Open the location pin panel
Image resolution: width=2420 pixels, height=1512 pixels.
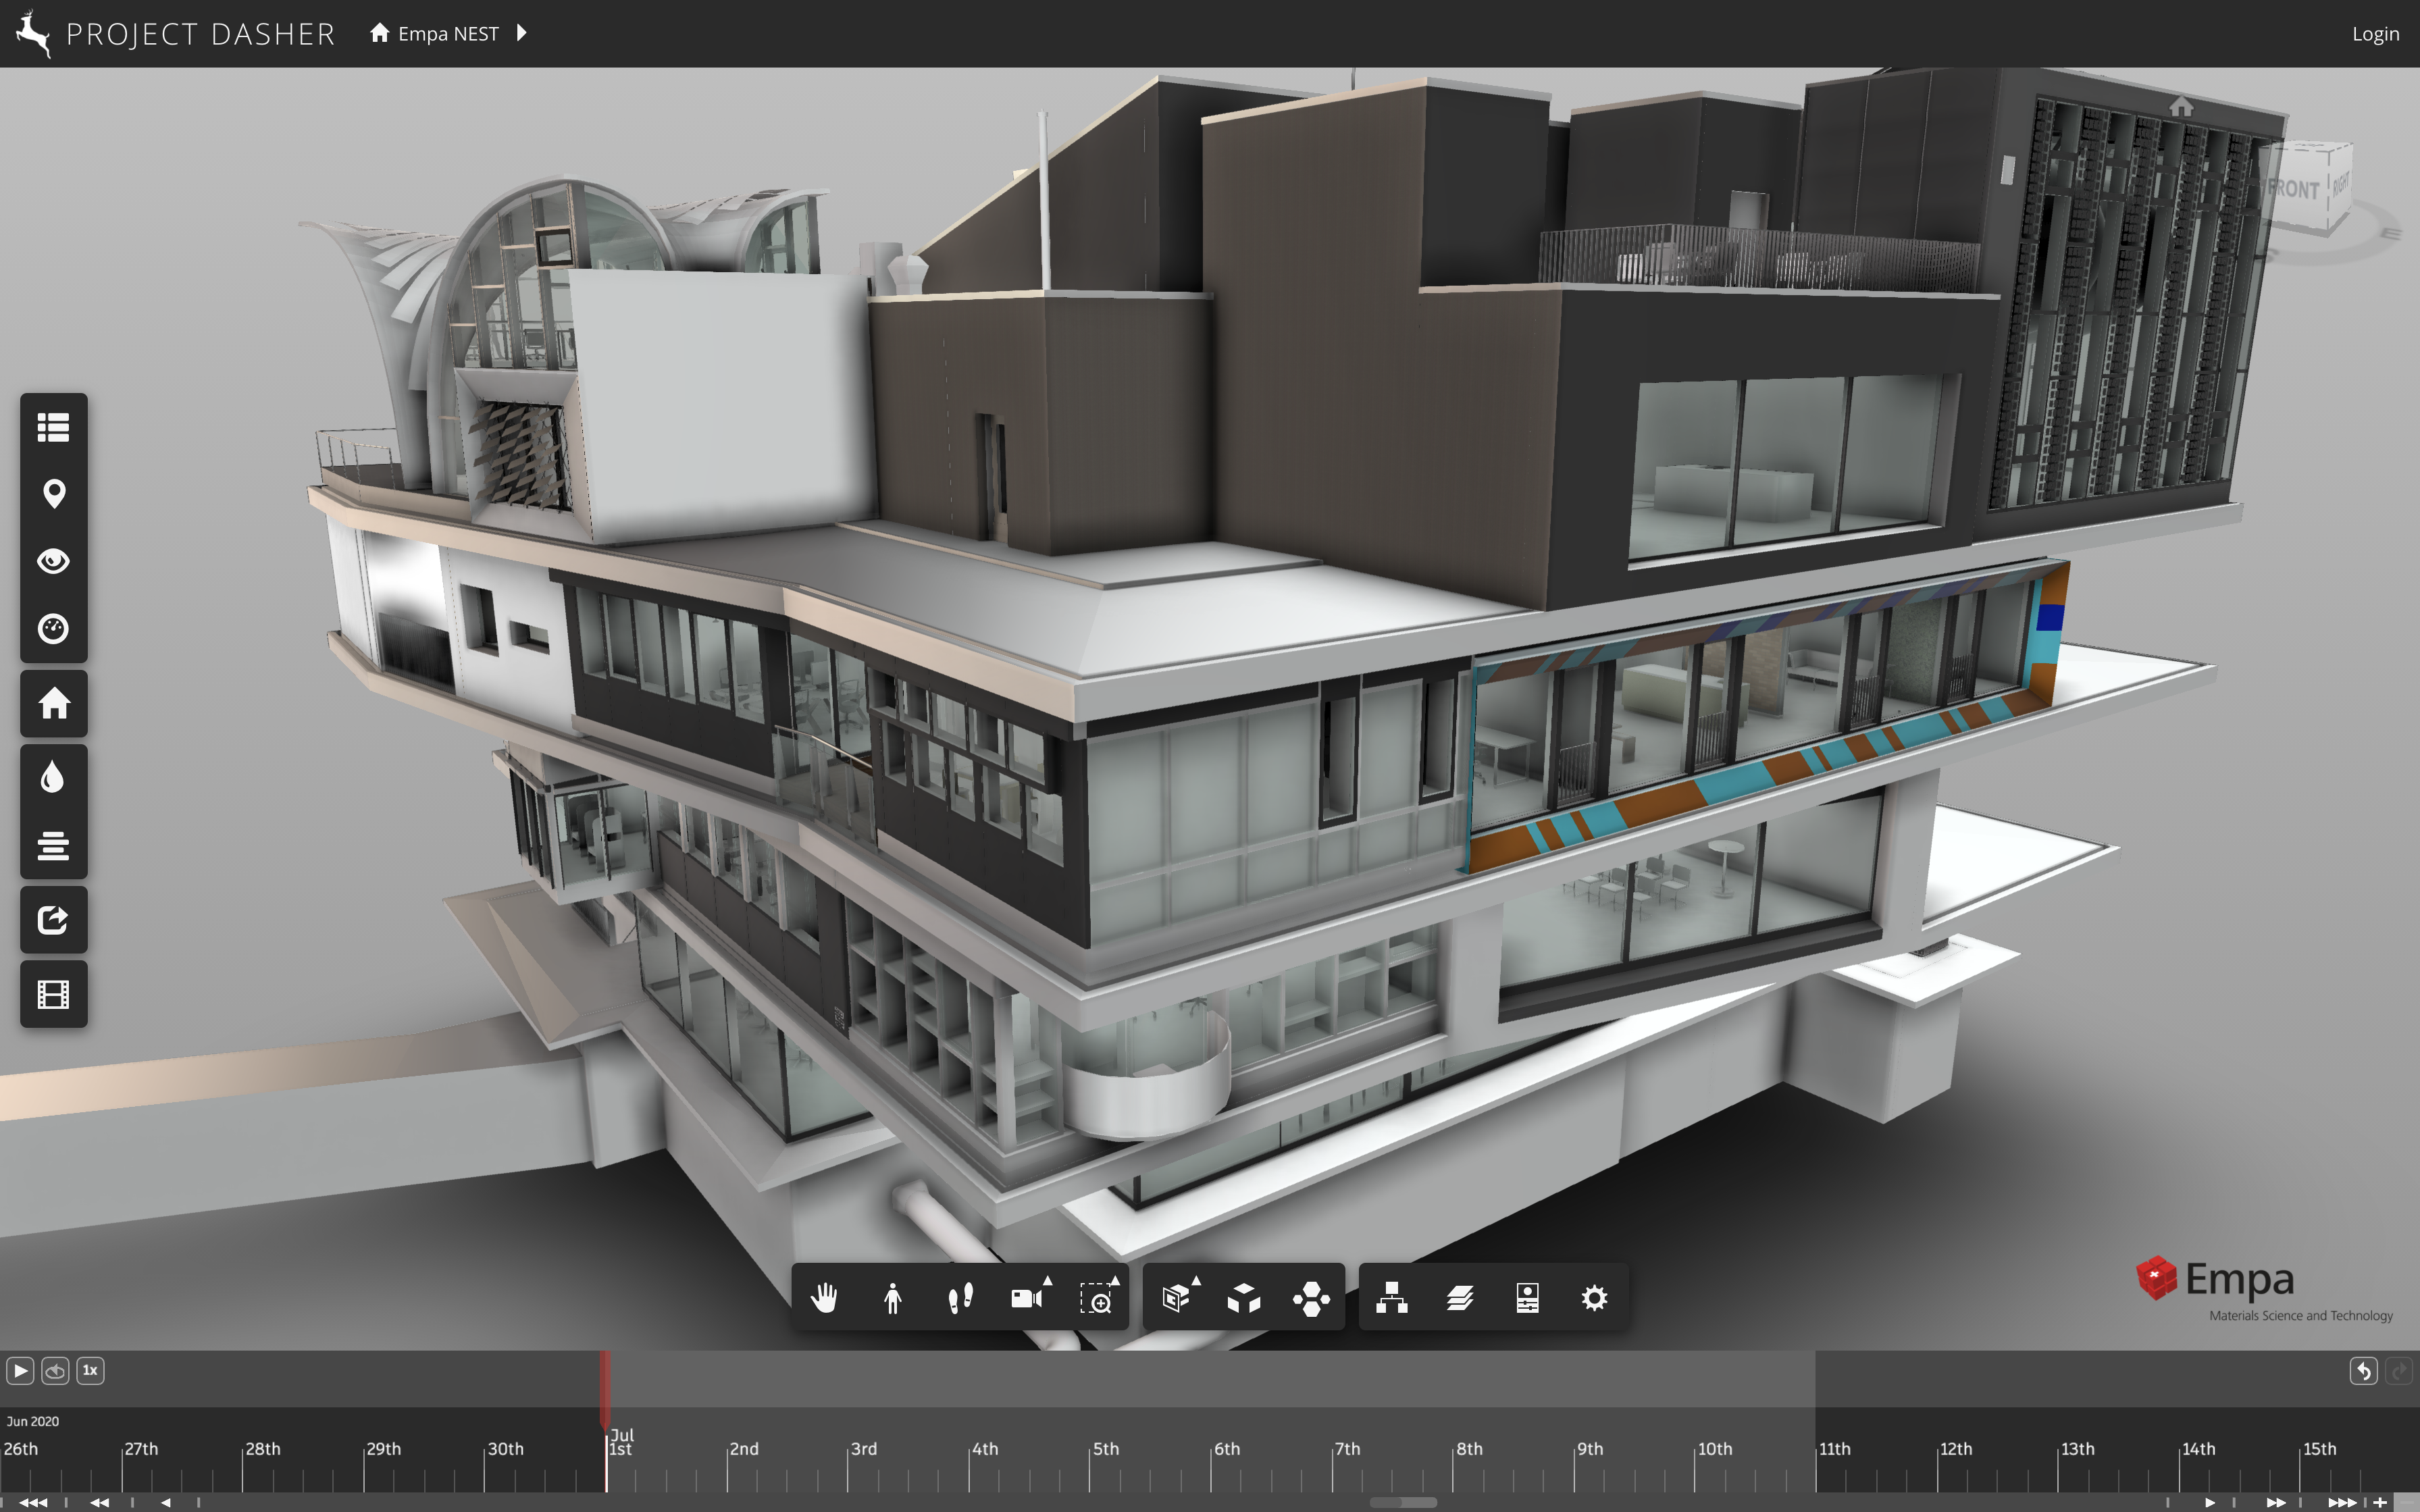coord(54,494)
